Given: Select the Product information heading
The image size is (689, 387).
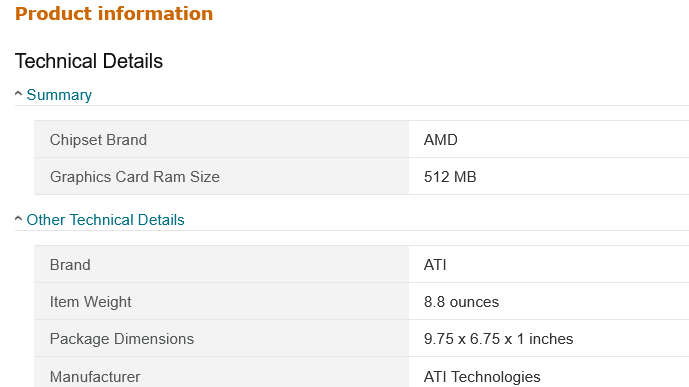Looking at the screenshot, I should click(114, 14).
